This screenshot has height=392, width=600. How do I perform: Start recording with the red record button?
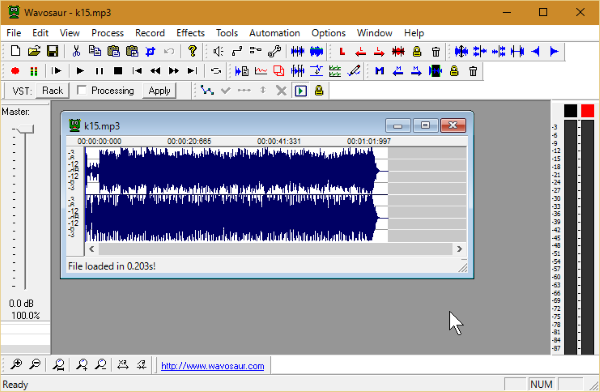(15, 71)
